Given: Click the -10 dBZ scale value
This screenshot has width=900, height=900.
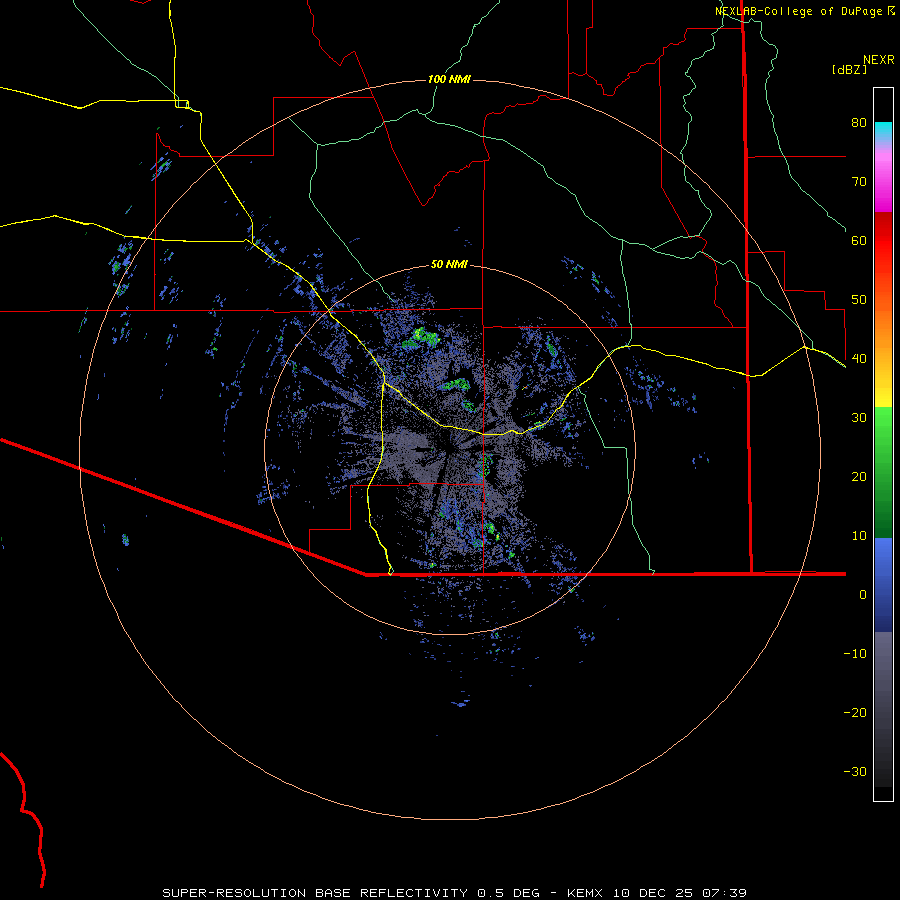Looking at the screenshot, I should (x=855, y=654).
